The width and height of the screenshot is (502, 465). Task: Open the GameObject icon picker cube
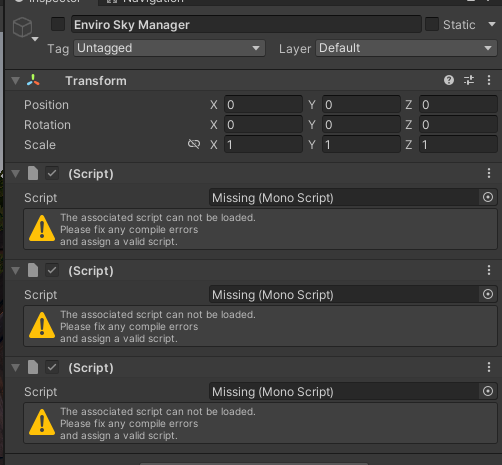click(22, 27)
